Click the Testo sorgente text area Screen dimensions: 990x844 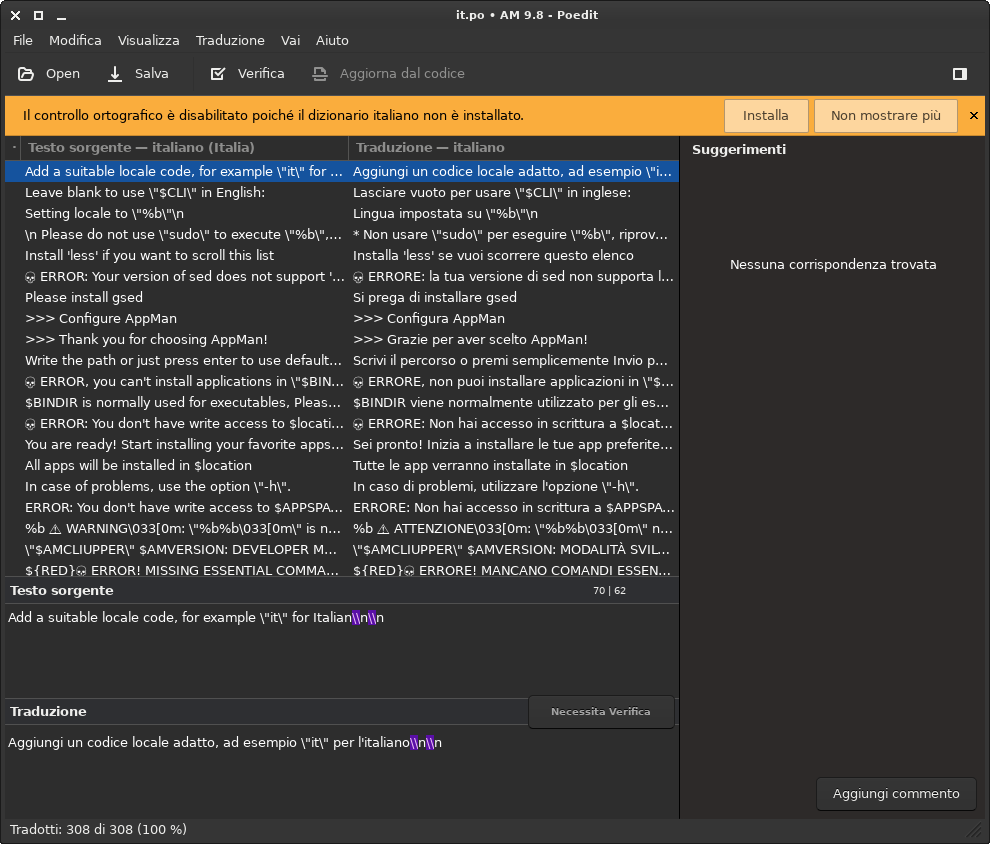(341, 650)
